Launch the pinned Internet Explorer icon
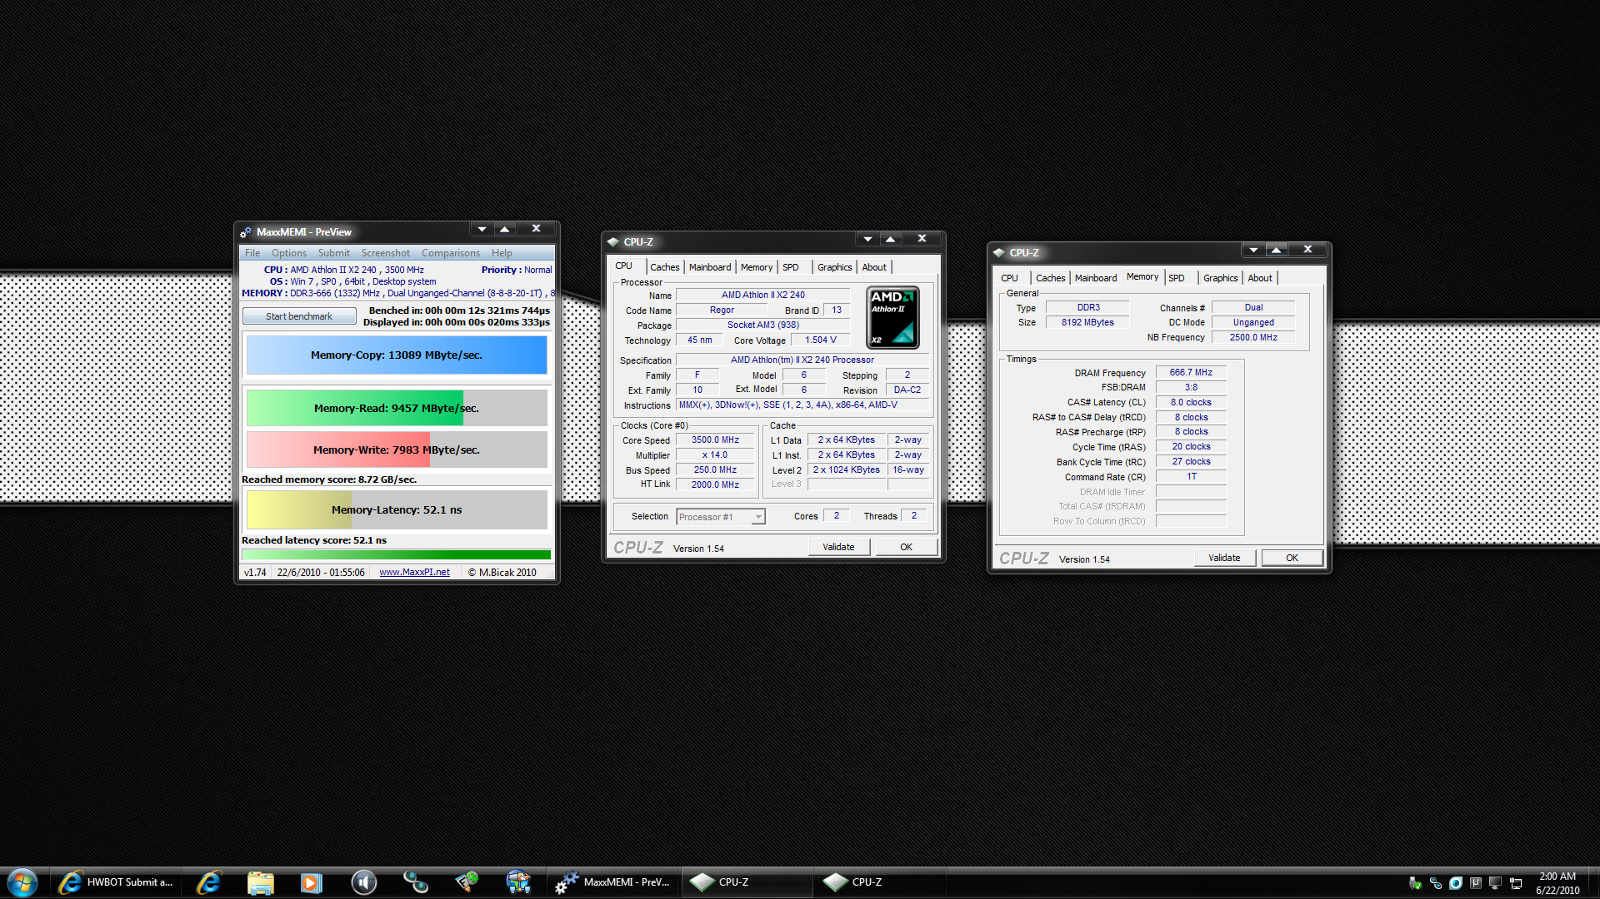Screen dimensions: 1600x899 pyautogui.click(x=209, y=882)
